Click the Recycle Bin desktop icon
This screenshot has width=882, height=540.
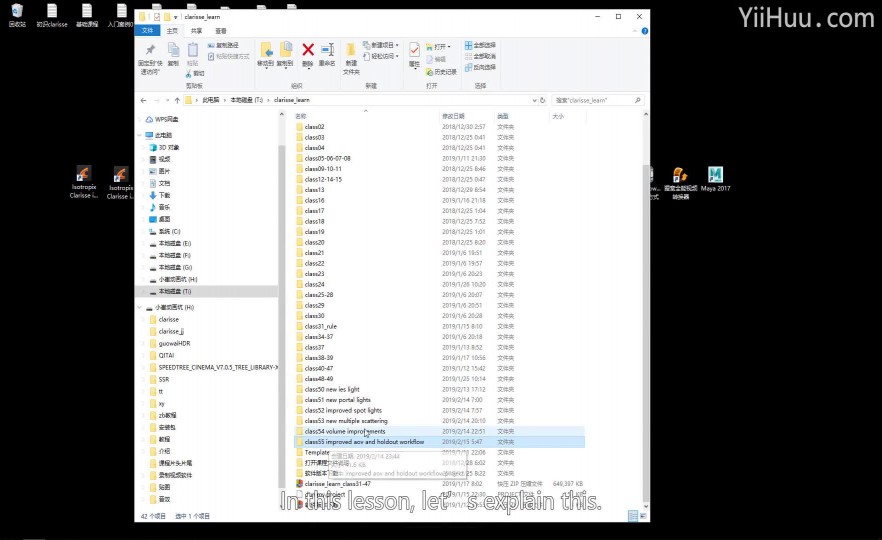click(17, 16)
